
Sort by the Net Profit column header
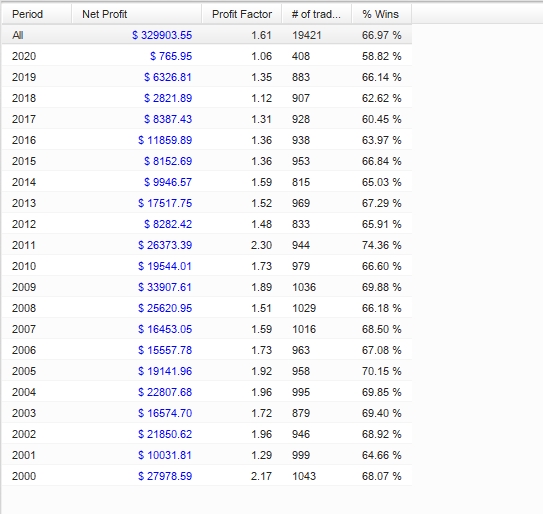click(137, 14)
